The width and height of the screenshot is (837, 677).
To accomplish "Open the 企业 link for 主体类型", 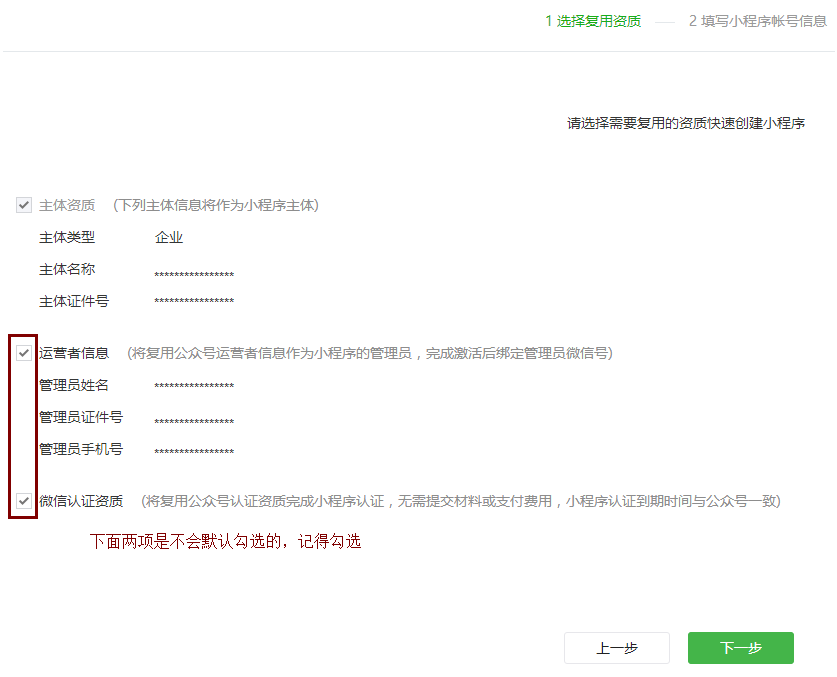I will pyautogui.click(x=170, y=237).
